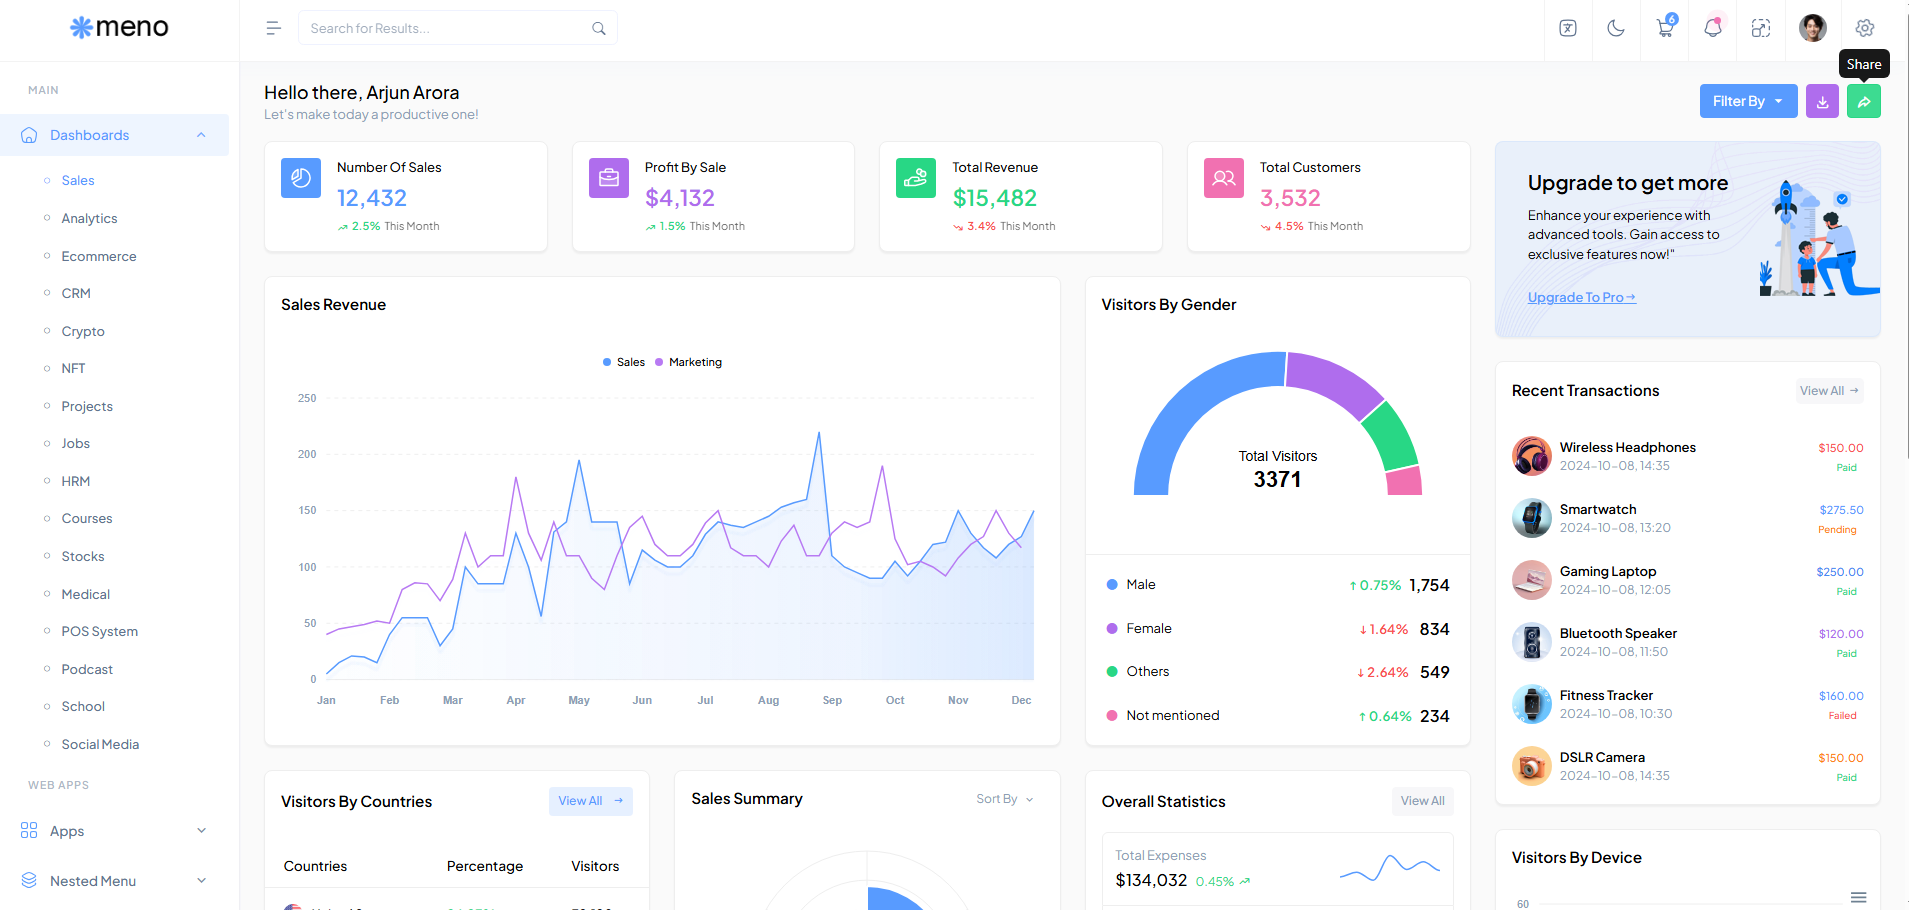
Task: Open the Courses dashboard
Action: (87, 518)
